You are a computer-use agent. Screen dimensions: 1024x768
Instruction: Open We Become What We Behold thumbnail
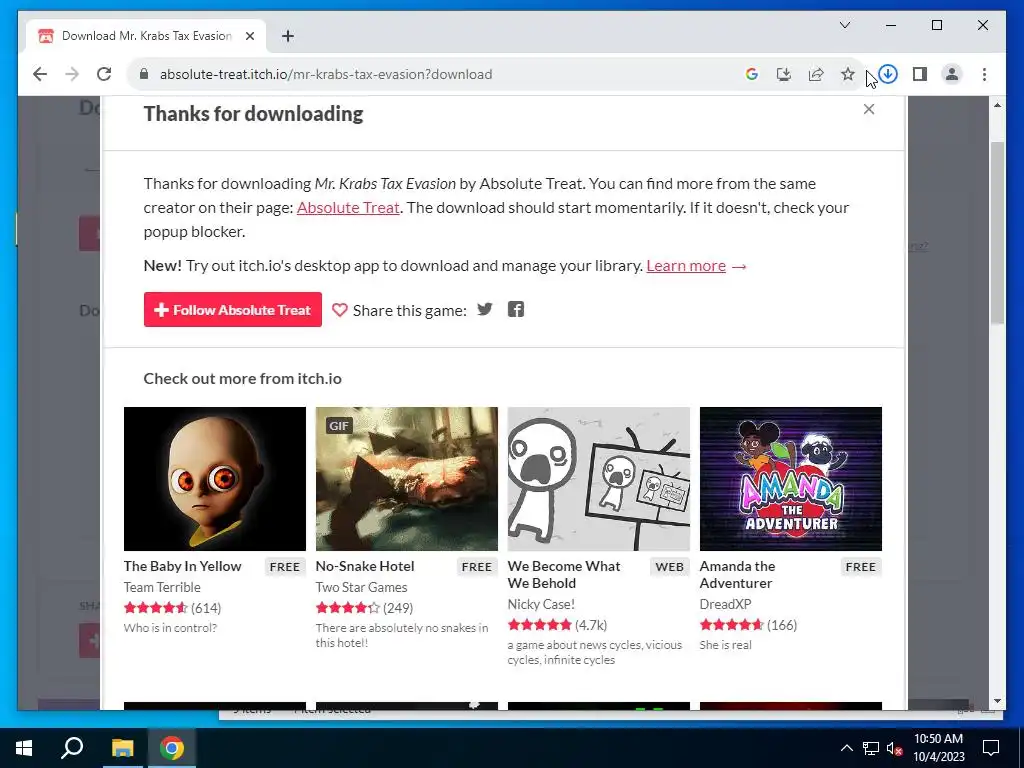click(x=599, y=479)
